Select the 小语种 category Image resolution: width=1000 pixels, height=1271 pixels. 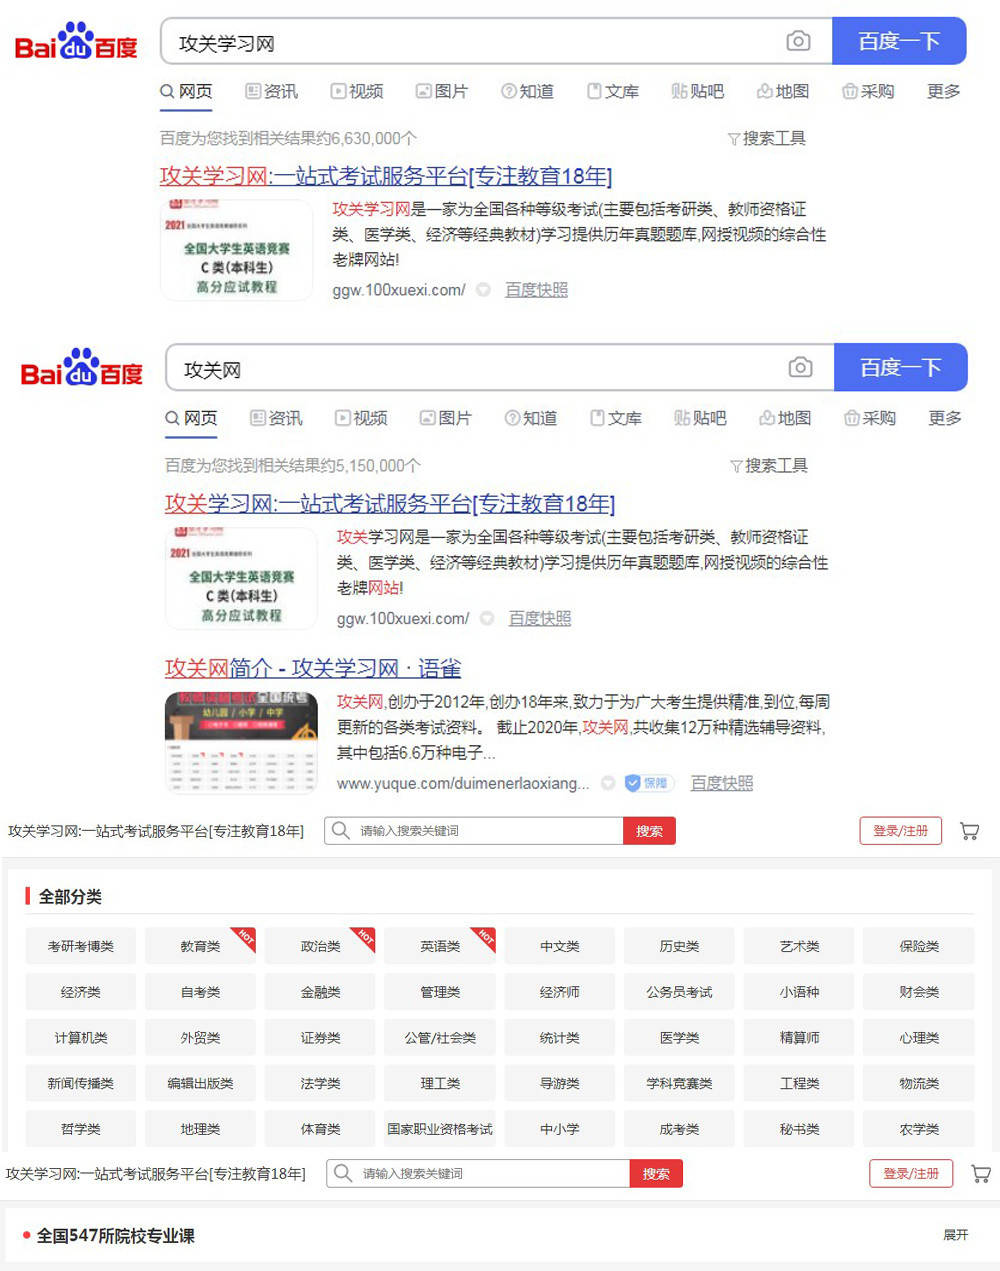tap(799, 992)
